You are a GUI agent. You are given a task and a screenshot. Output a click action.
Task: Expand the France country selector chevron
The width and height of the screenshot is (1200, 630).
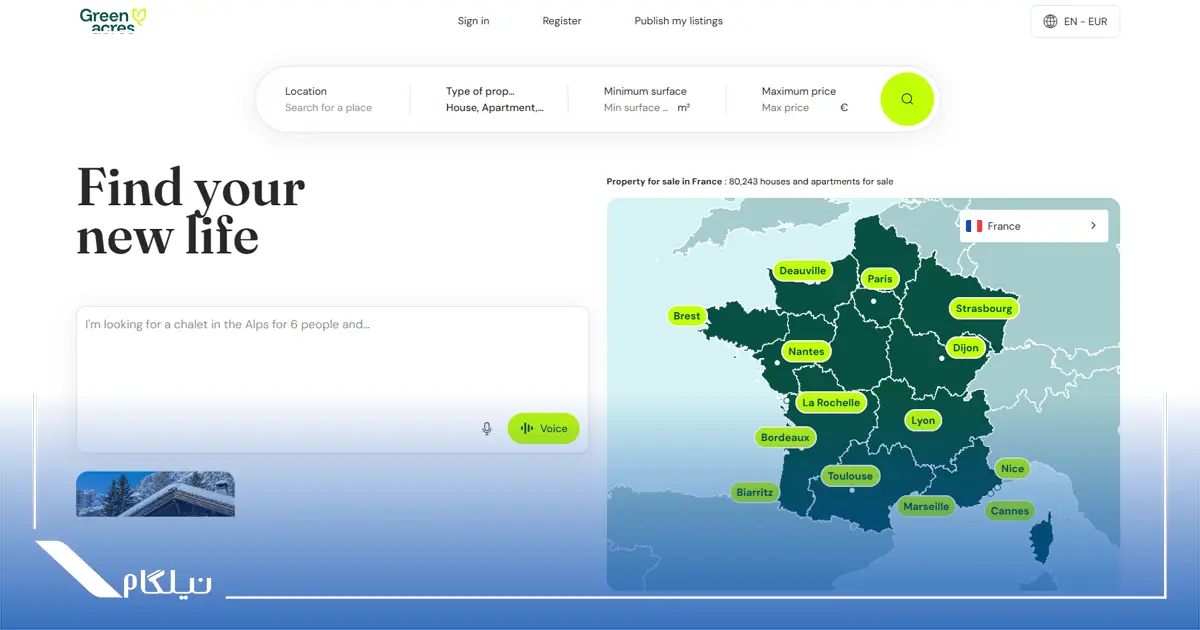(1093, 226)
